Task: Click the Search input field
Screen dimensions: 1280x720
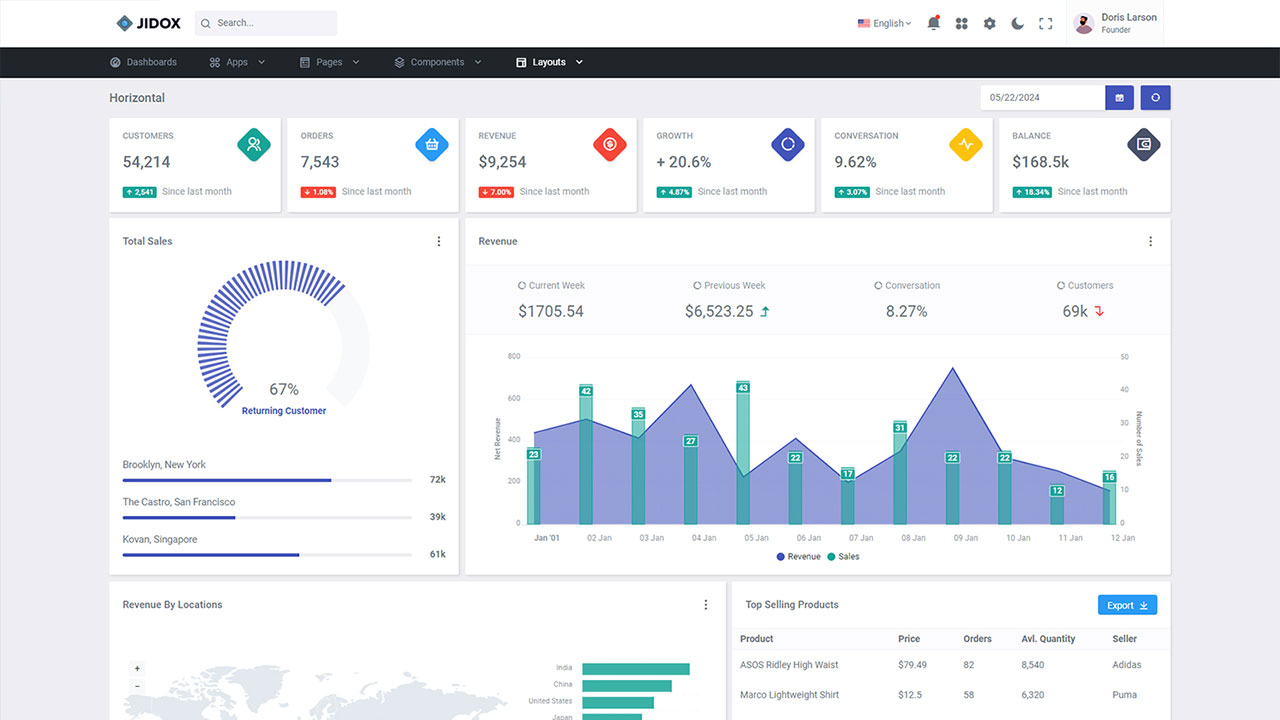Action: coord(266,23)
